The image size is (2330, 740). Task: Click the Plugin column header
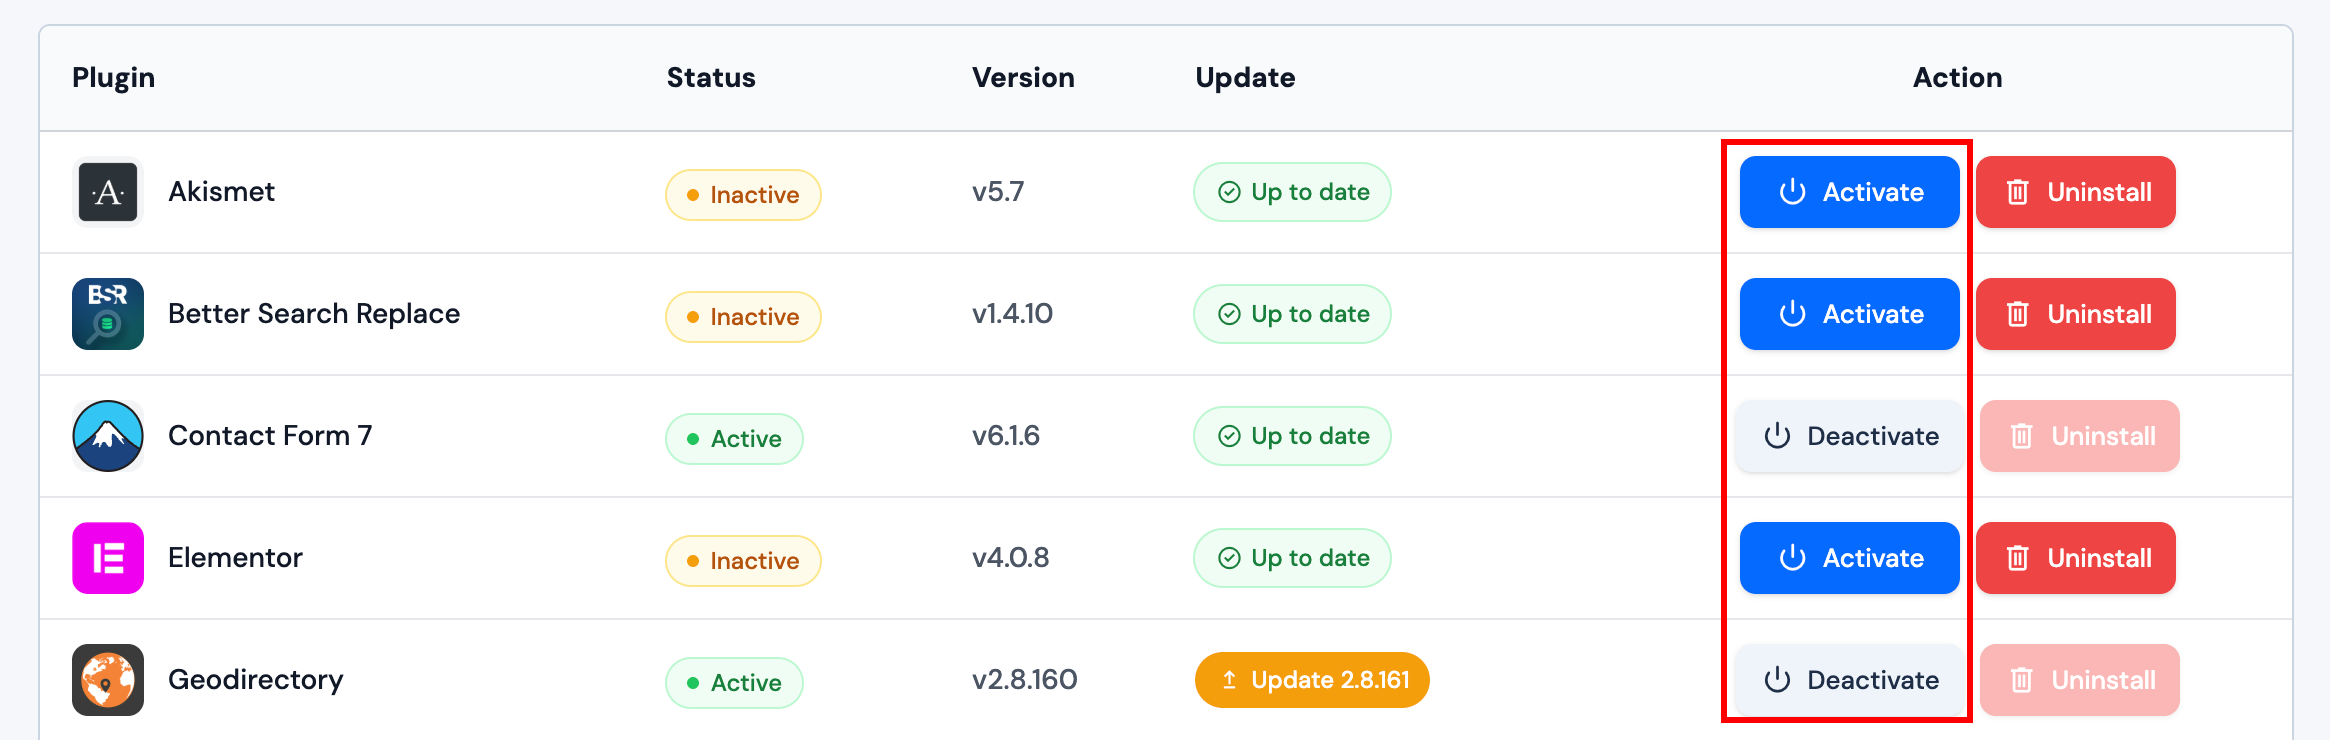[x=113, y=78]
